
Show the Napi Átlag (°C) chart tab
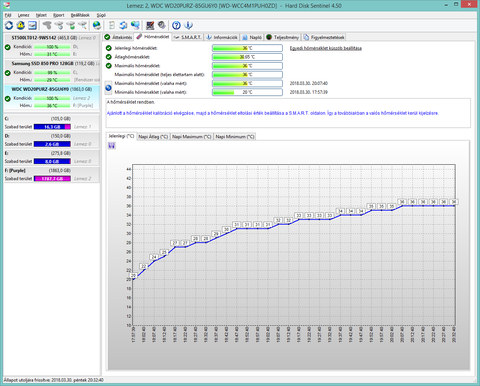click(153, 137)
